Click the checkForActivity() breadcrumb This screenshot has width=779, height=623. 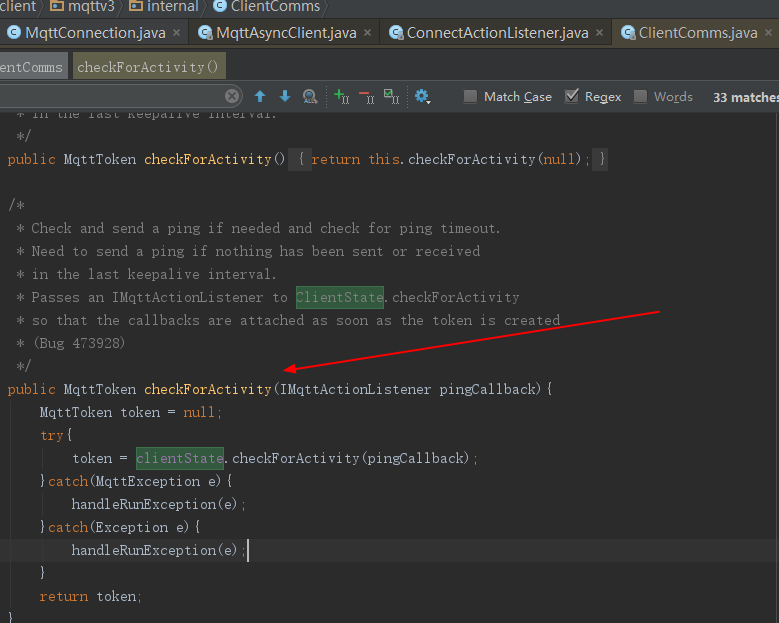pos(149,67)
